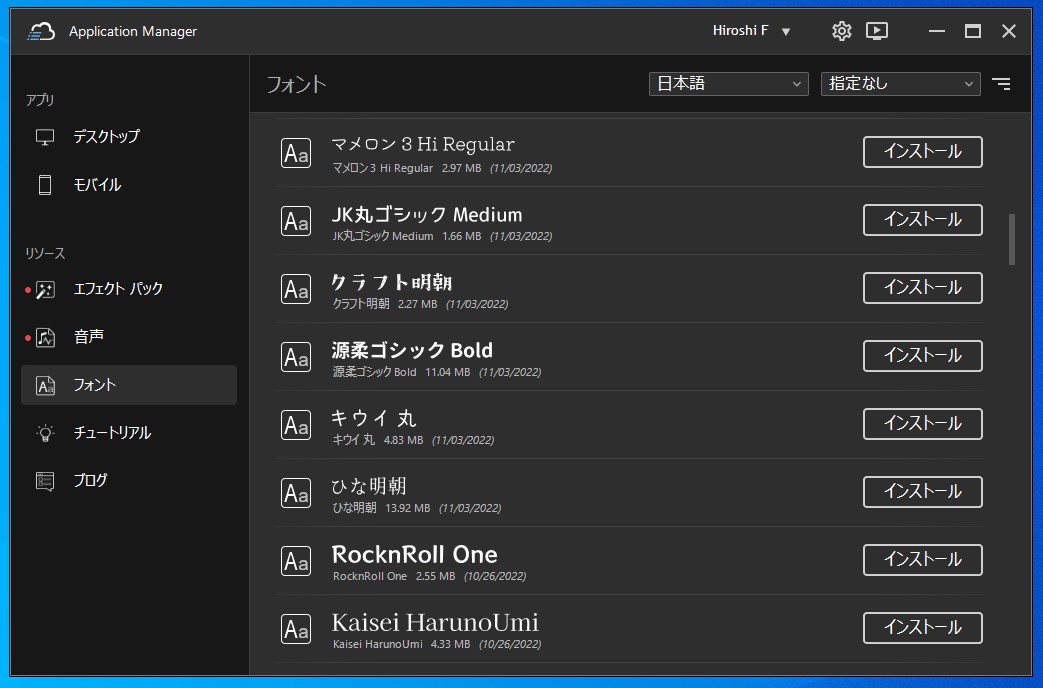1043x688 pixels.
Task: Maximize the Application Manager window
Action: (972, 31)
